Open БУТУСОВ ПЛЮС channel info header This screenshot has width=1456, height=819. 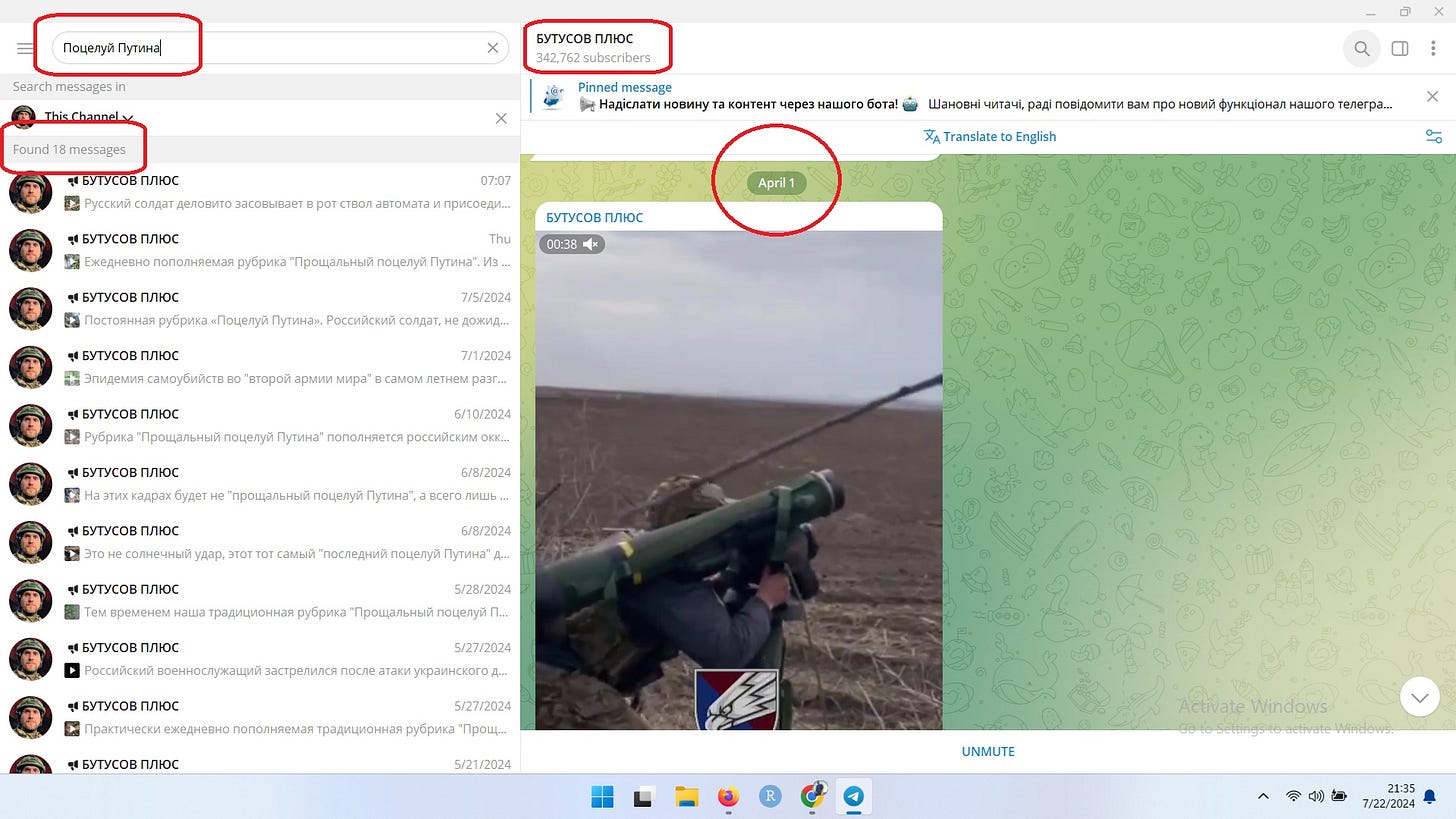click(x=593, y=48)
